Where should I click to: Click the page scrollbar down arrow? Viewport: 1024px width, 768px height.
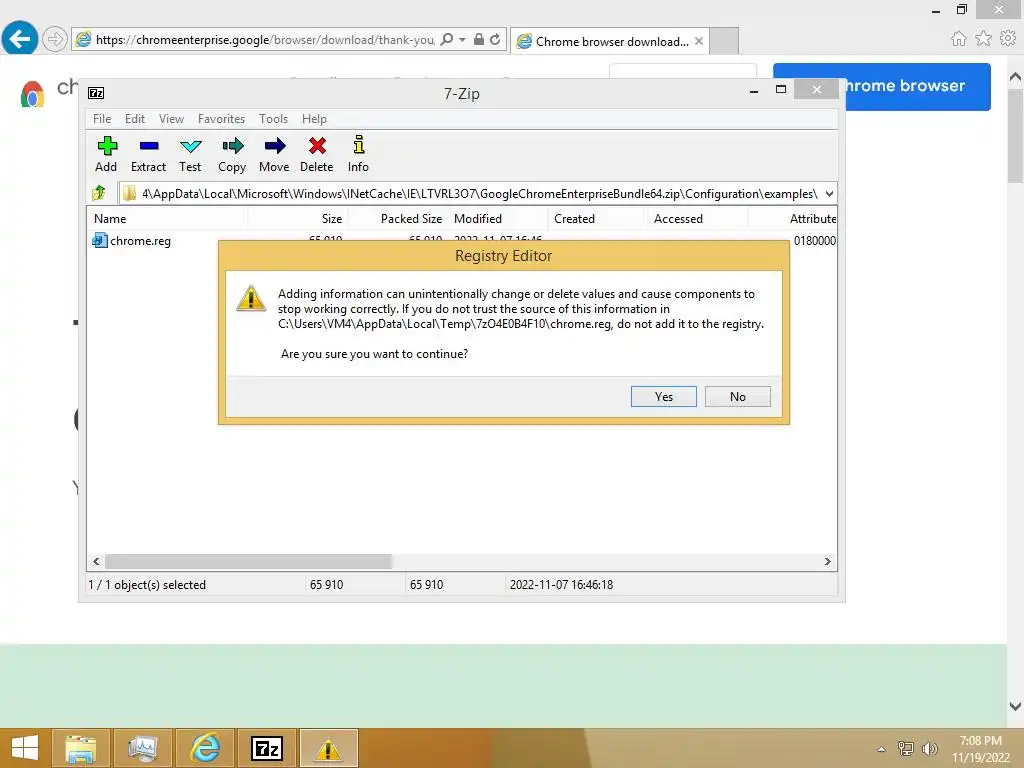coord(1015,706)
